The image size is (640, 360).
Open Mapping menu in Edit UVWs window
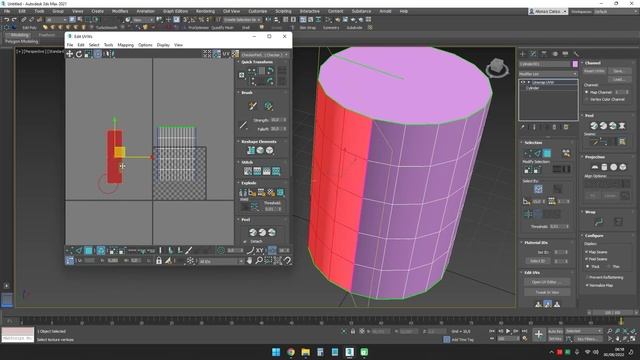click(x=126, y=45)
